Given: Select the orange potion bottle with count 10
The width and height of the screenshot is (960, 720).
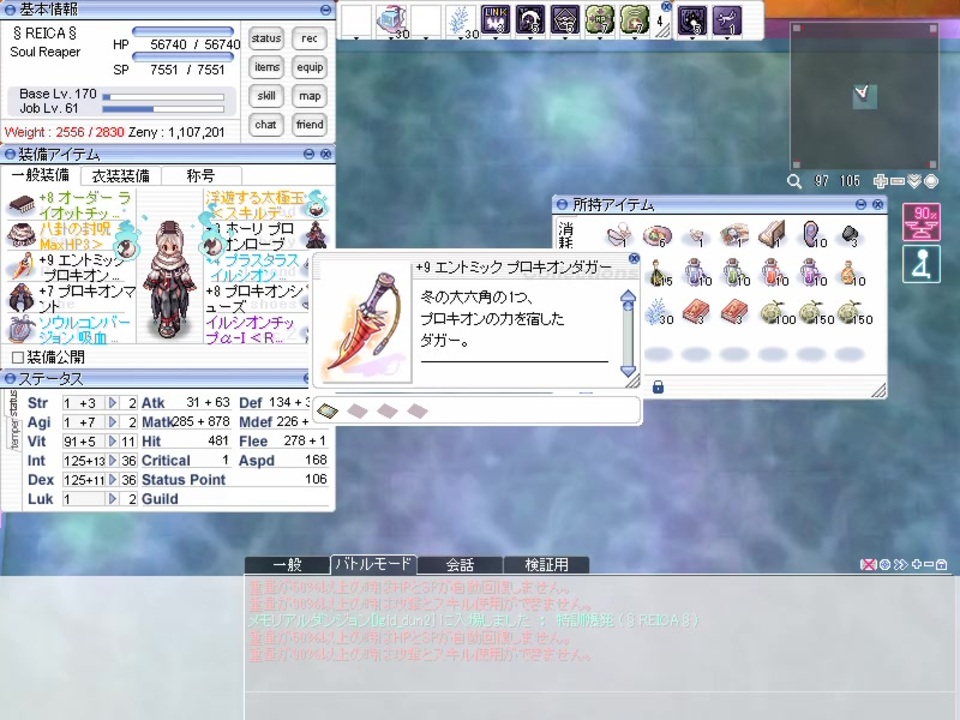Looking at the screenshot, I should click(850, 272).
